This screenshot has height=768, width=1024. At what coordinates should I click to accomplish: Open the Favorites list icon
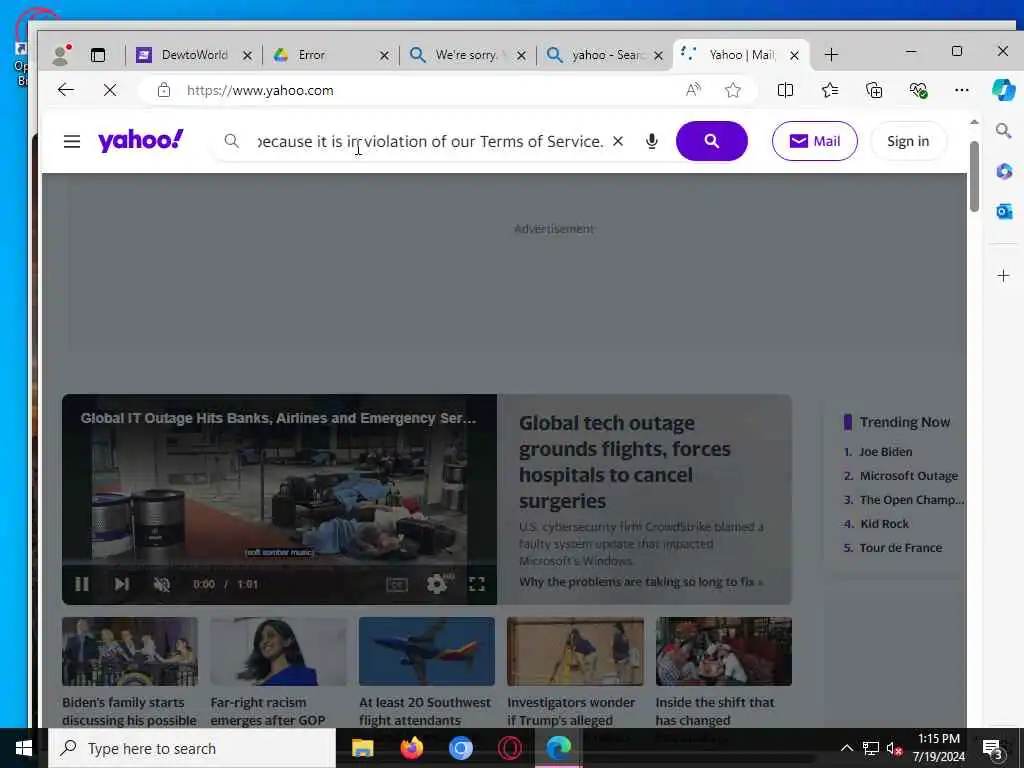coord(830,90)
